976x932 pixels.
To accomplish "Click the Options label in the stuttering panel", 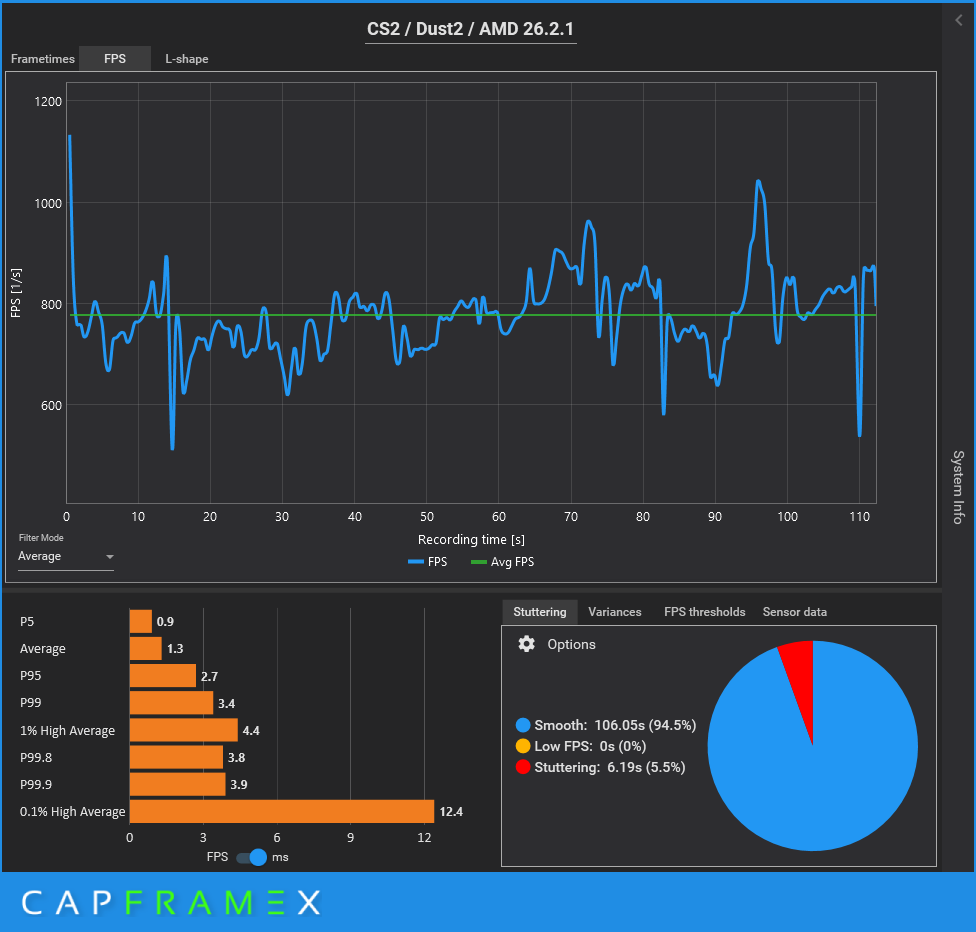I will click(571, 644).
